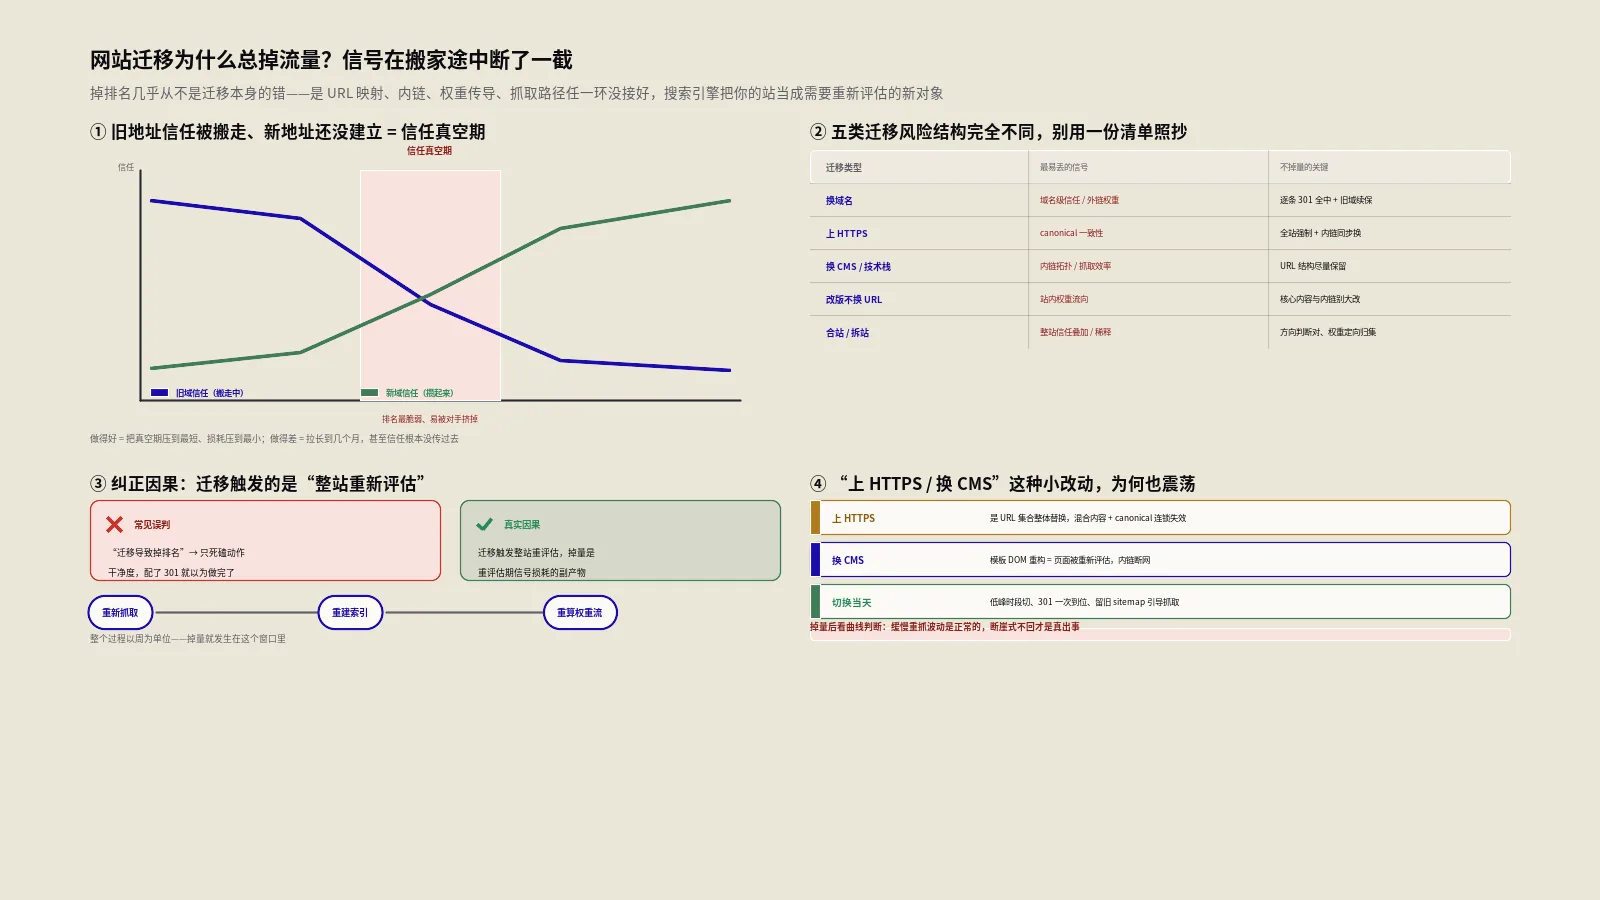The height and width of the screenshot is (900, 1600).
Task: Click the 换 CMS / 技术栈 row label
Action: pos(858,266)
